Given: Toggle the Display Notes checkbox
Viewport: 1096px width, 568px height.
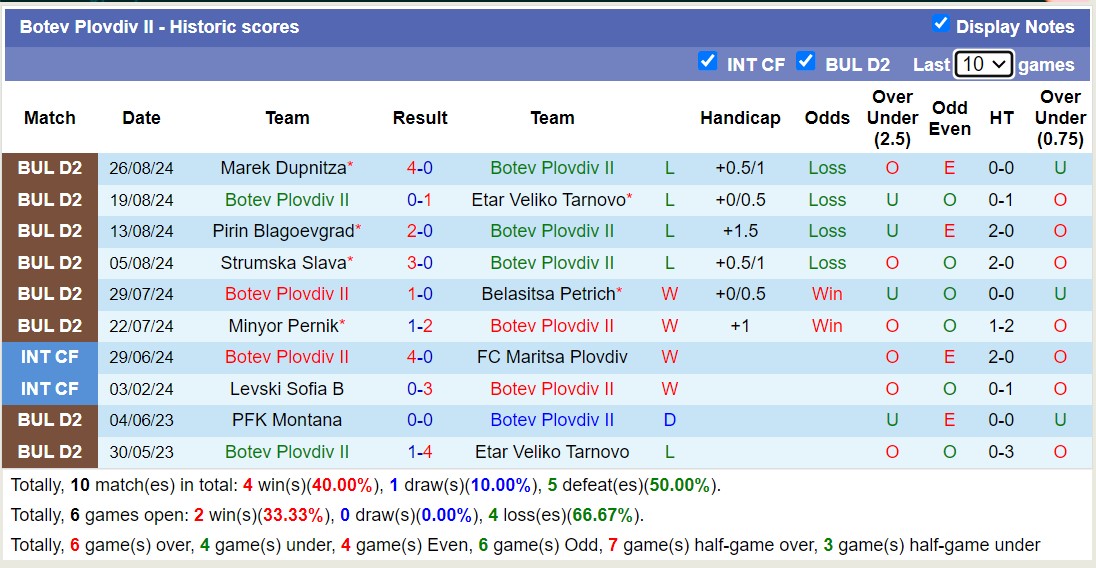Looking at the screenshot, I should pyautogui.click(x=940, y=24).
